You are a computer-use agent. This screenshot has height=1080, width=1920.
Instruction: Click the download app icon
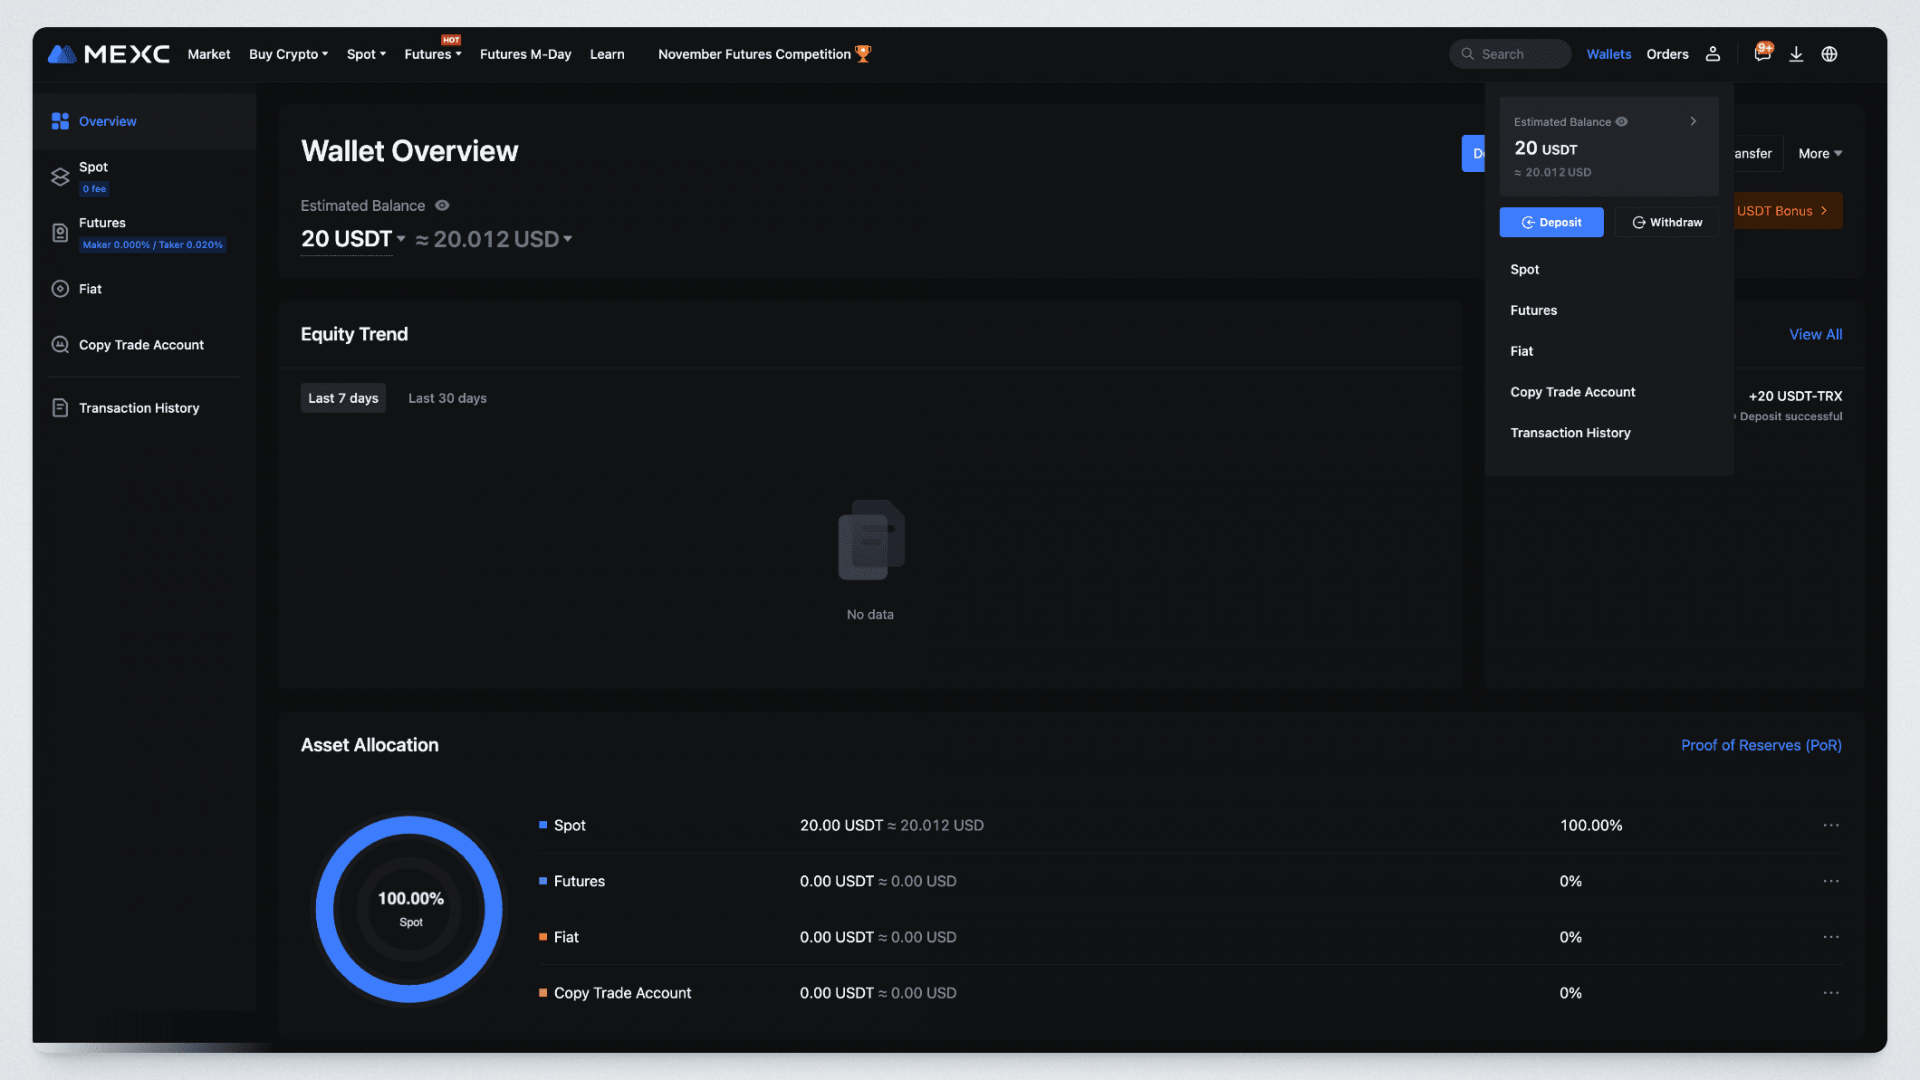click(1796, 54)
